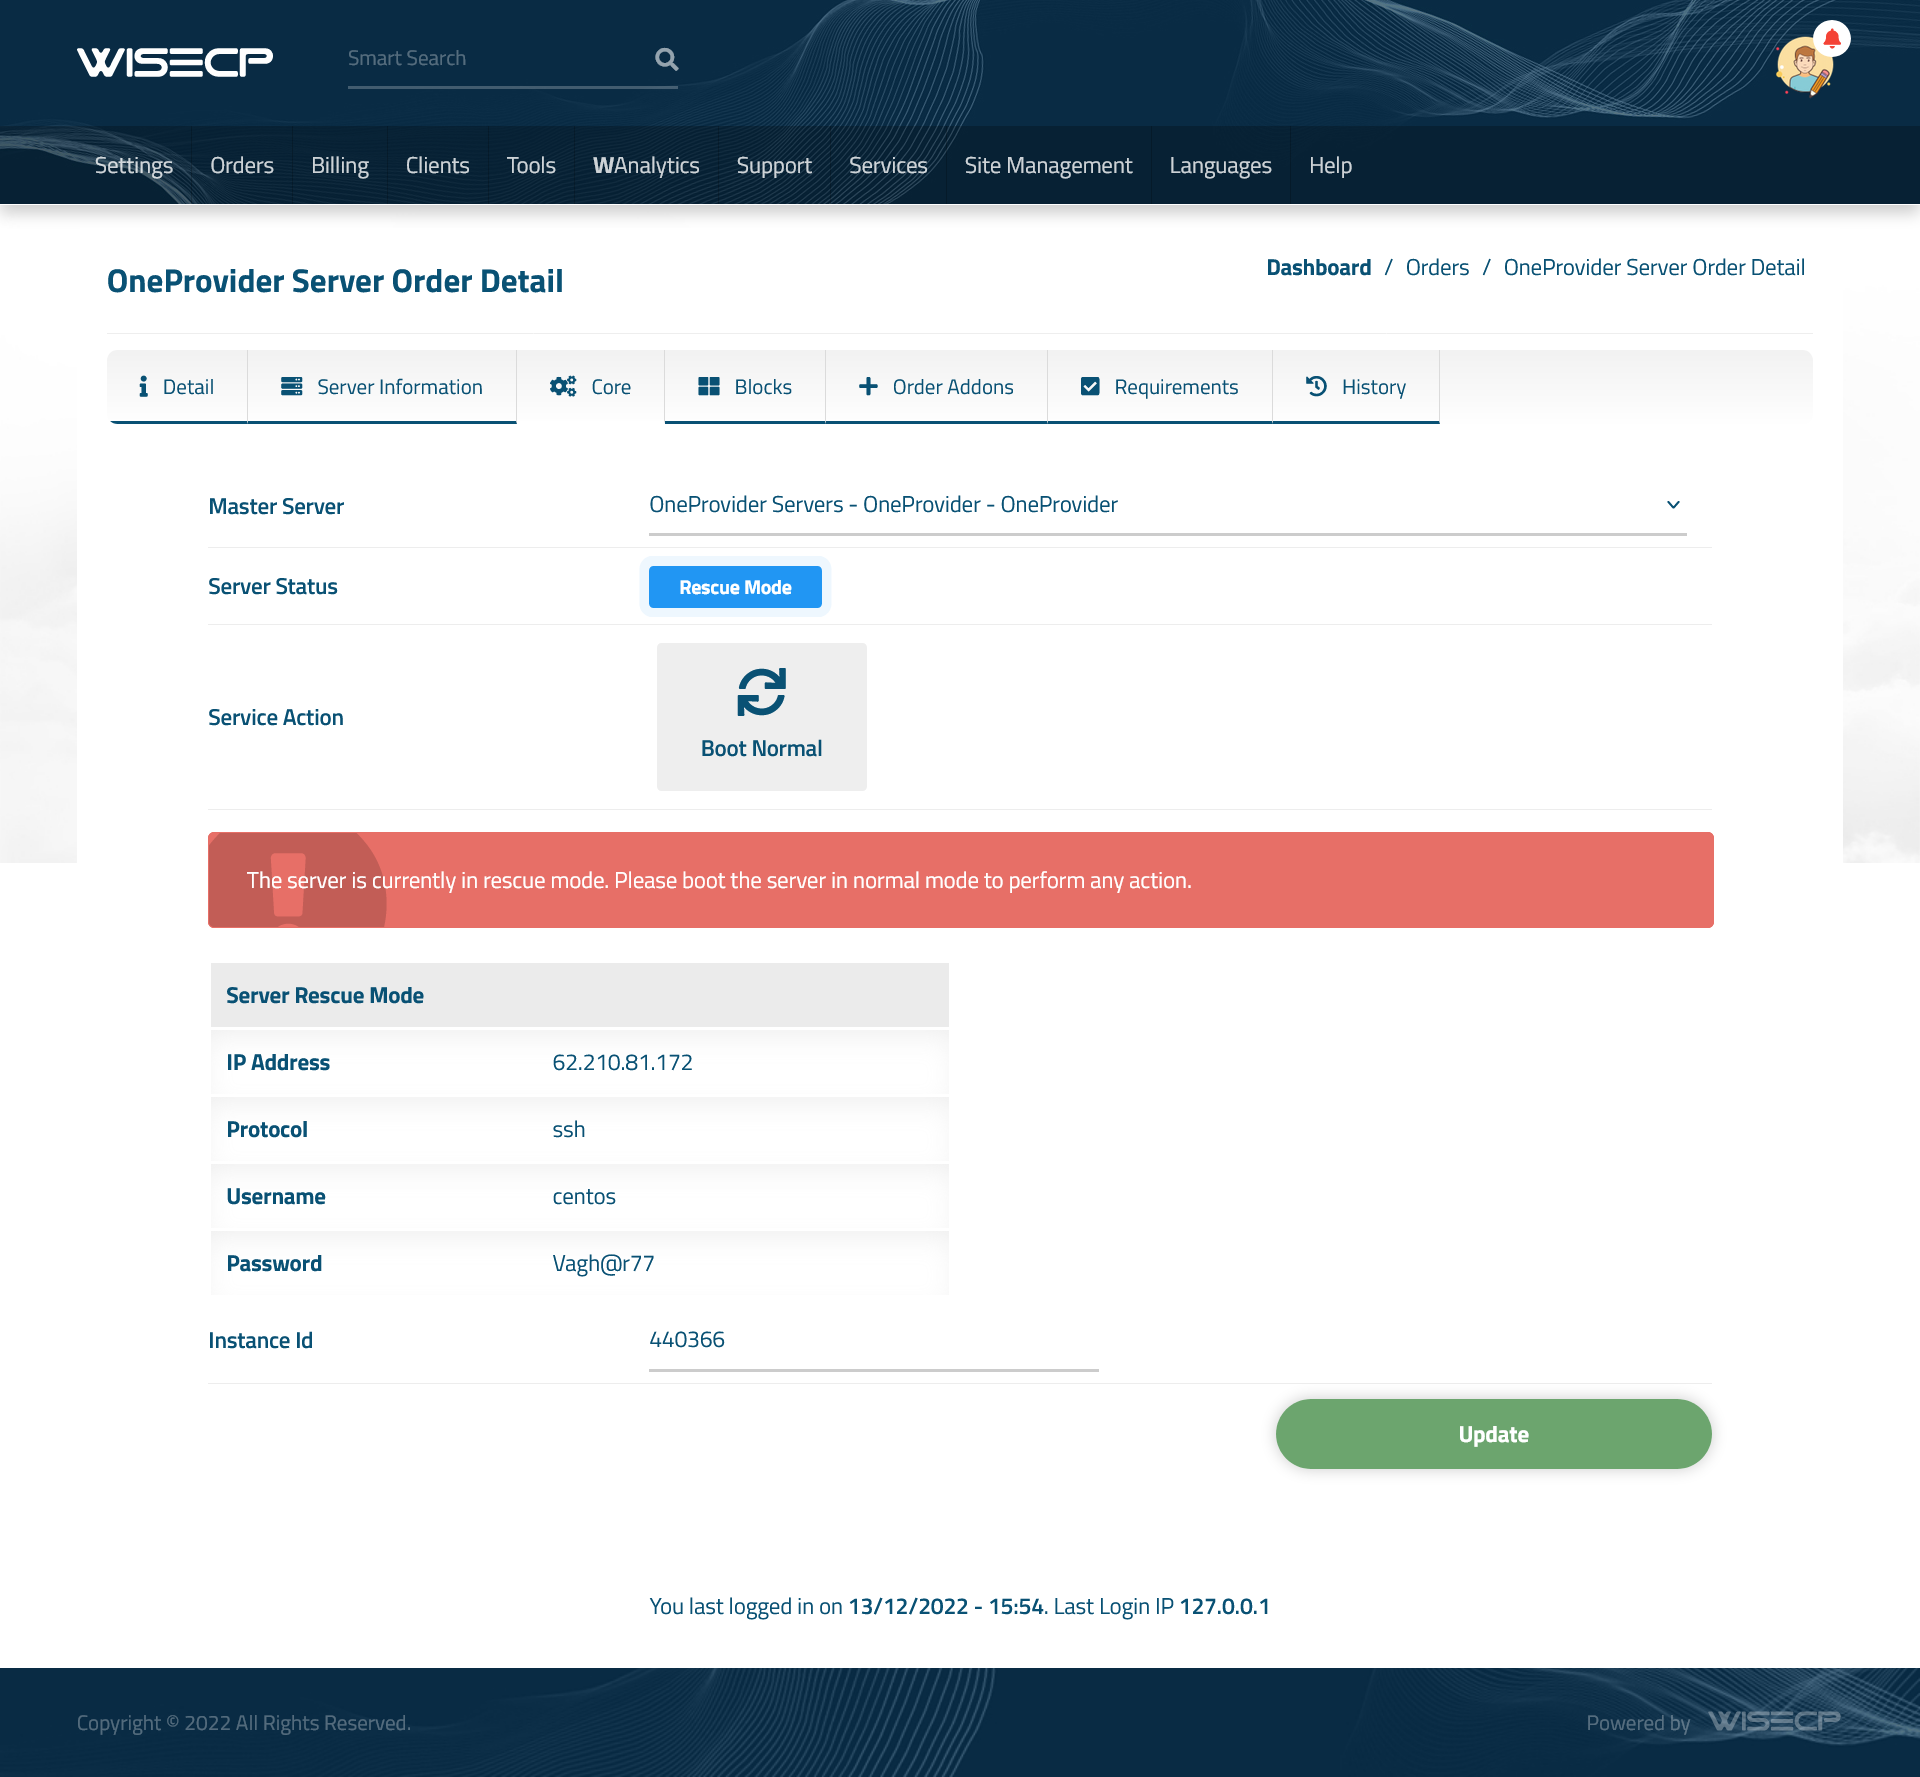Click the page title OneProvider Server Order Detail
The height and width of the screenshot is (1777, 1920).
point(335,282)
